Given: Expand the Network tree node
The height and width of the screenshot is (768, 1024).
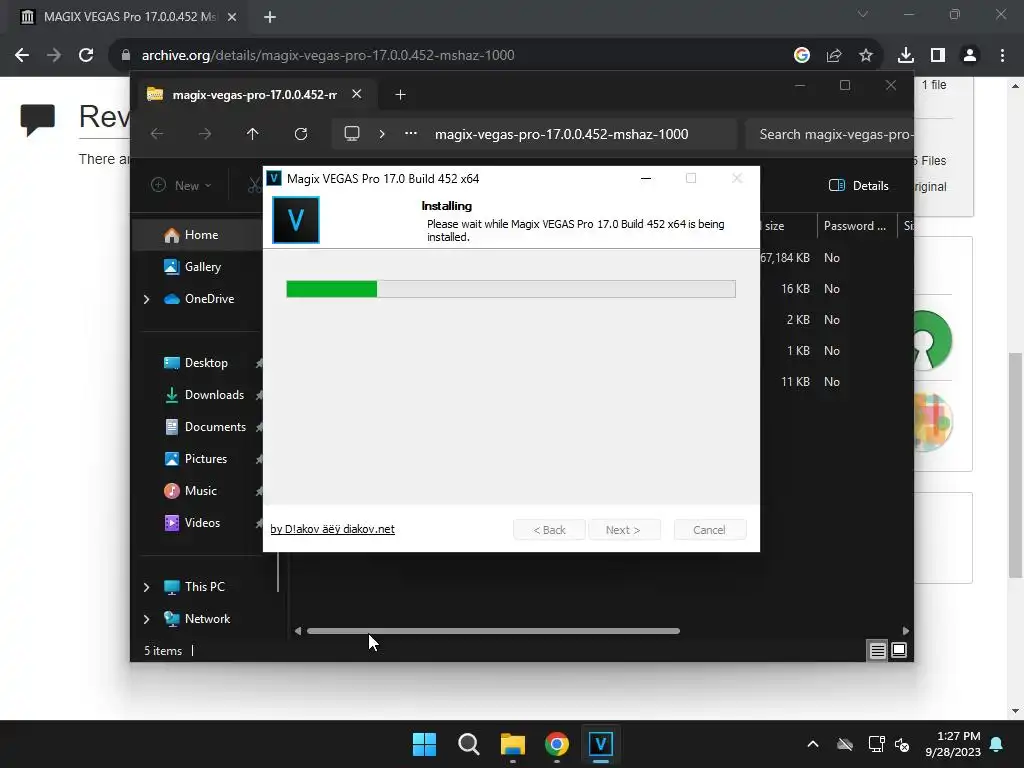Looking at the screenshot, I should point(146,619).
